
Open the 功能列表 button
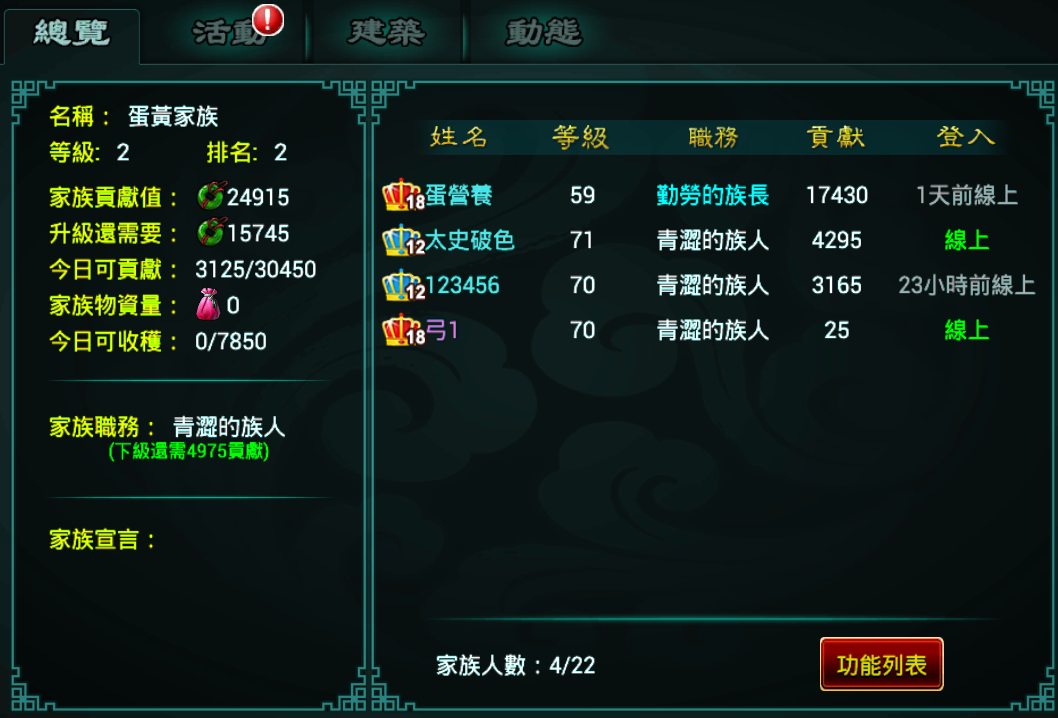[x=881, y=665]
